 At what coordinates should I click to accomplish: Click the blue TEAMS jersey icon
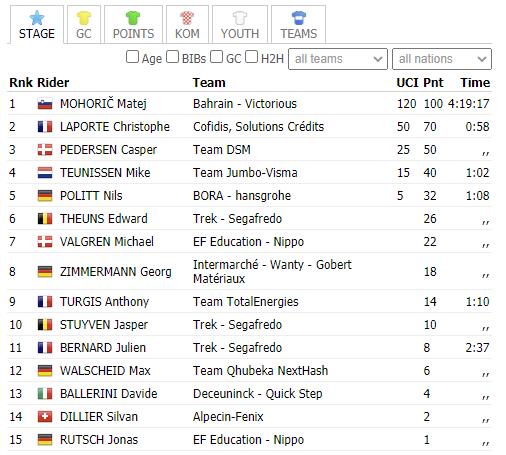(x=298, y=18)
